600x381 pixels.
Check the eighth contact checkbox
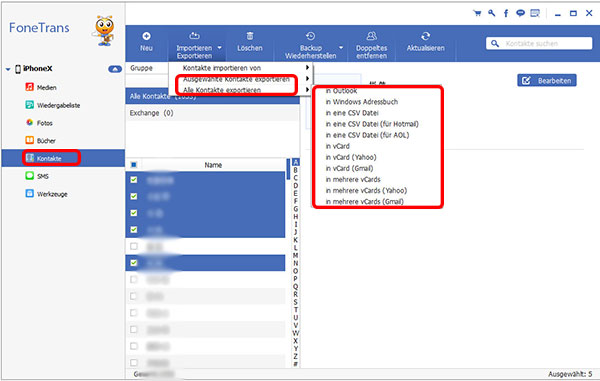coord(134,296)
